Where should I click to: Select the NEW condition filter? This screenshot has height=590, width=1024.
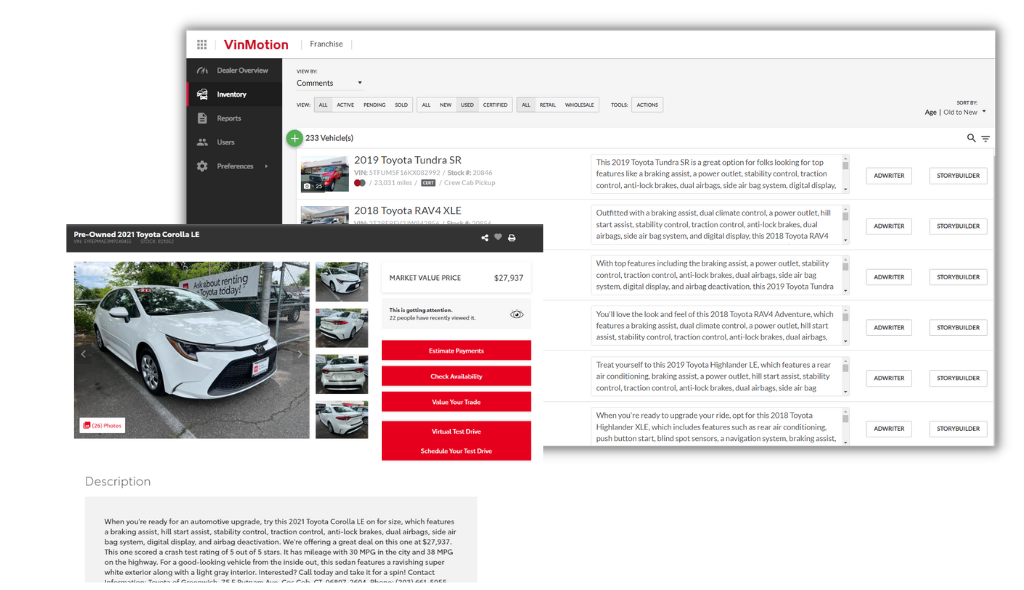445,105
